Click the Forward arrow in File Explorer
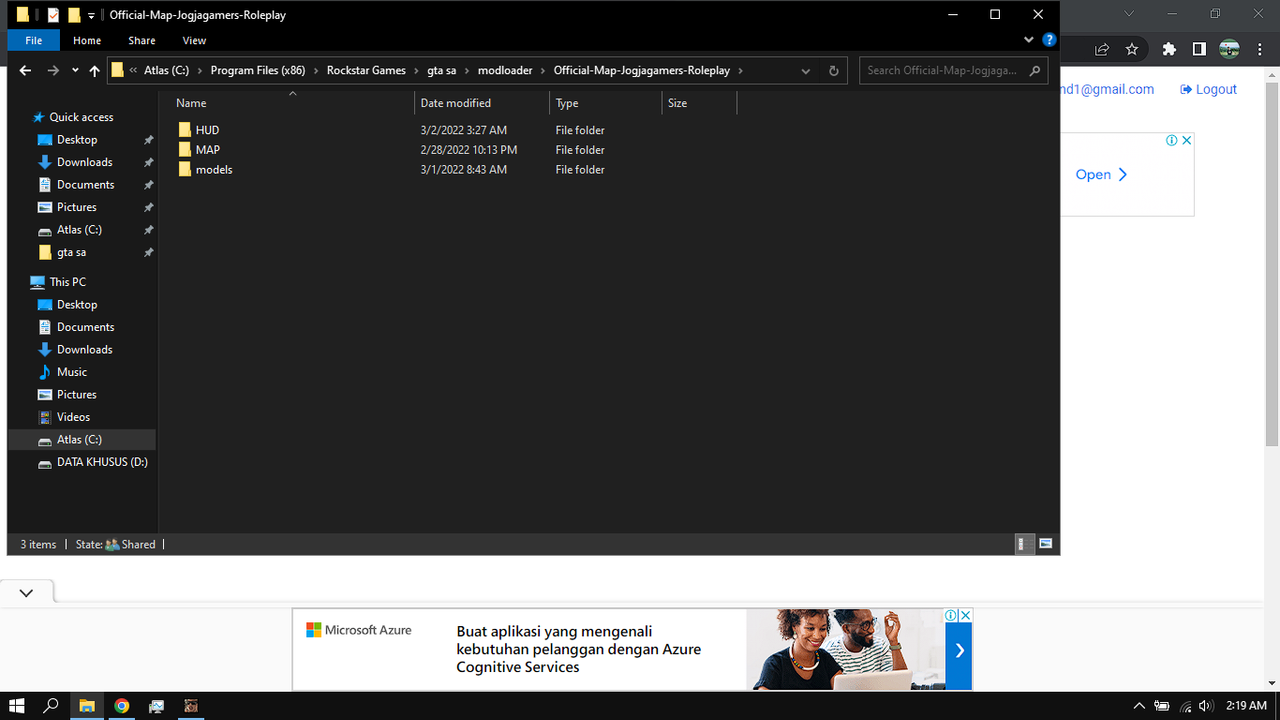 tap(53, 71)
